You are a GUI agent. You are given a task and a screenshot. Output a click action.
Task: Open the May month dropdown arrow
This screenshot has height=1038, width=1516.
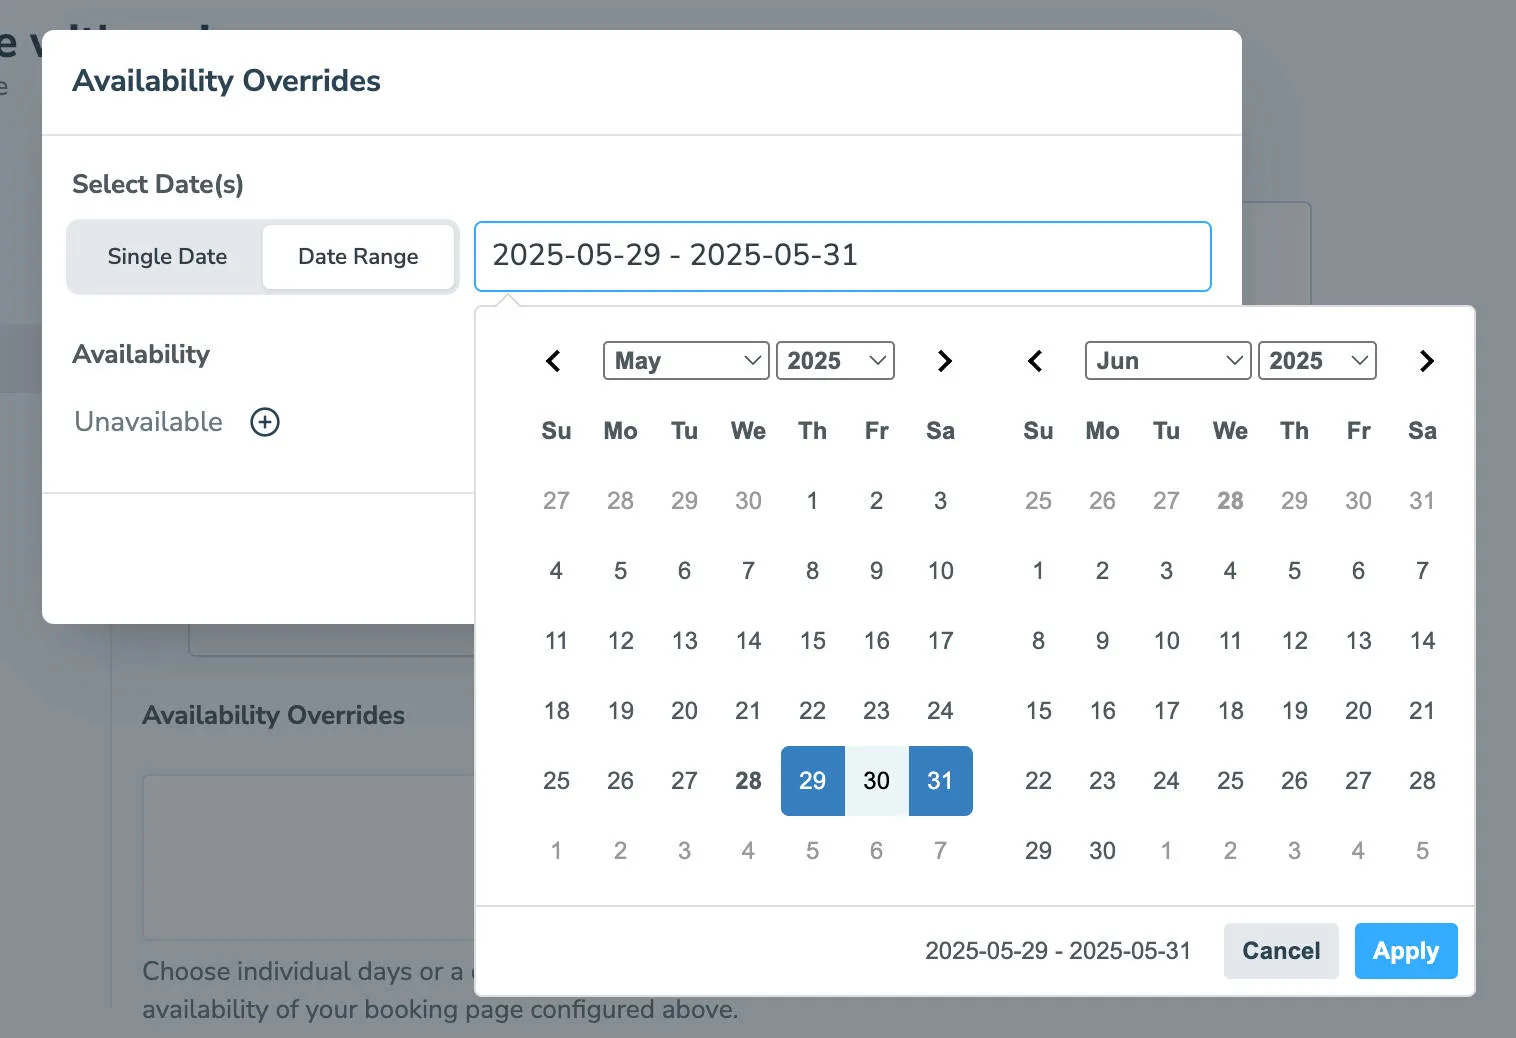(x=751, y=361)
